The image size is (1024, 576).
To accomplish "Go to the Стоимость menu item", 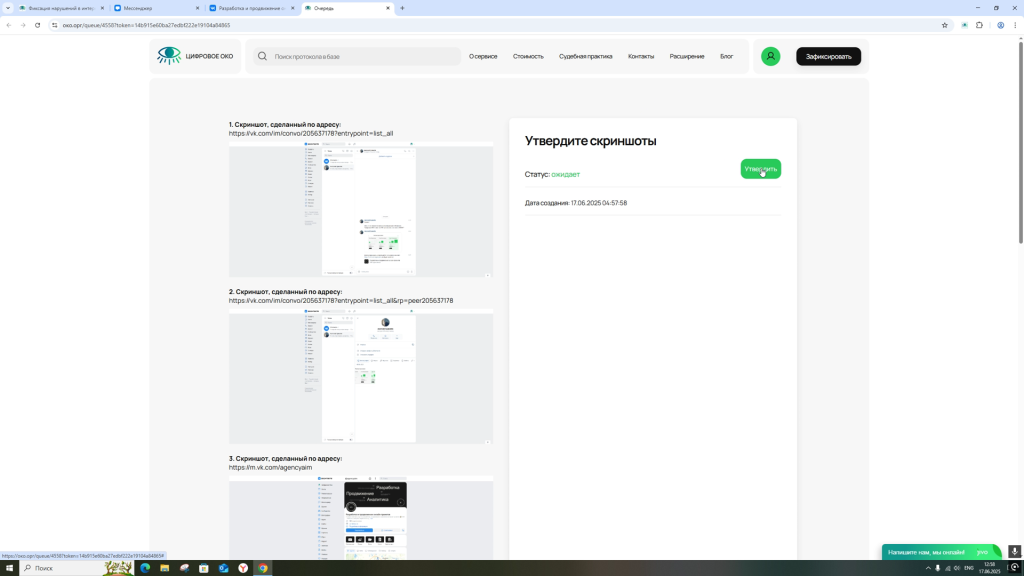I will (528, 56).
